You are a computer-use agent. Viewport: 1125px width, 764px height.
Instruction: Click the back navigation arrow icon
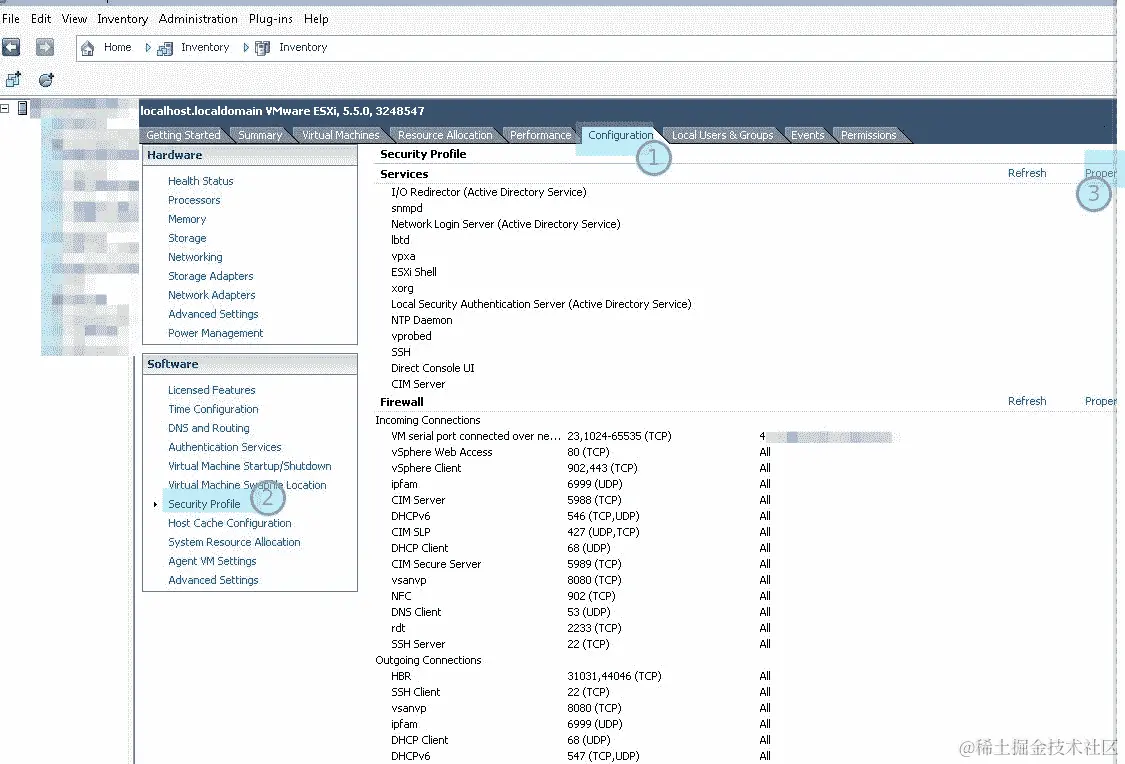(11, 47)
